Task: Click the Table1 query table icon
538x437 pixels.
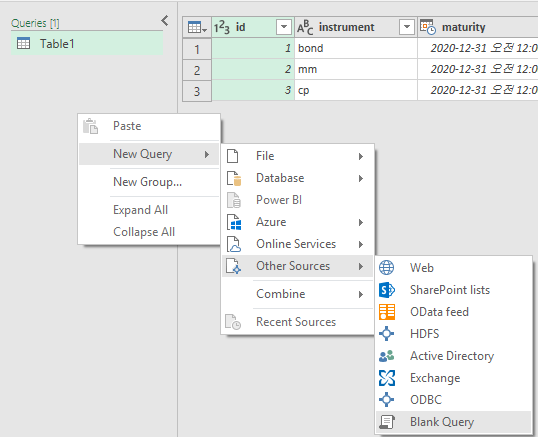Action: [x=24, y=44]
